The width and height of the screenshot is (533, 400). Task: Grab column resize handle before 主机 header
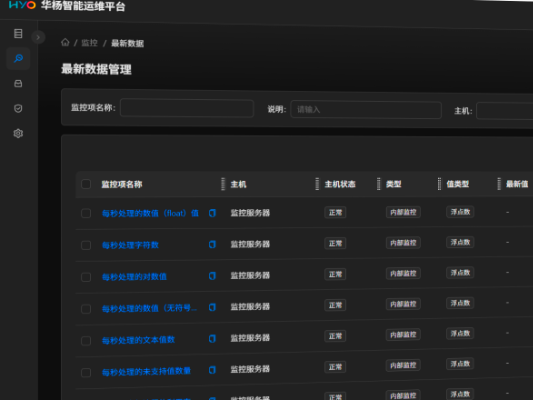click(223, 184)
